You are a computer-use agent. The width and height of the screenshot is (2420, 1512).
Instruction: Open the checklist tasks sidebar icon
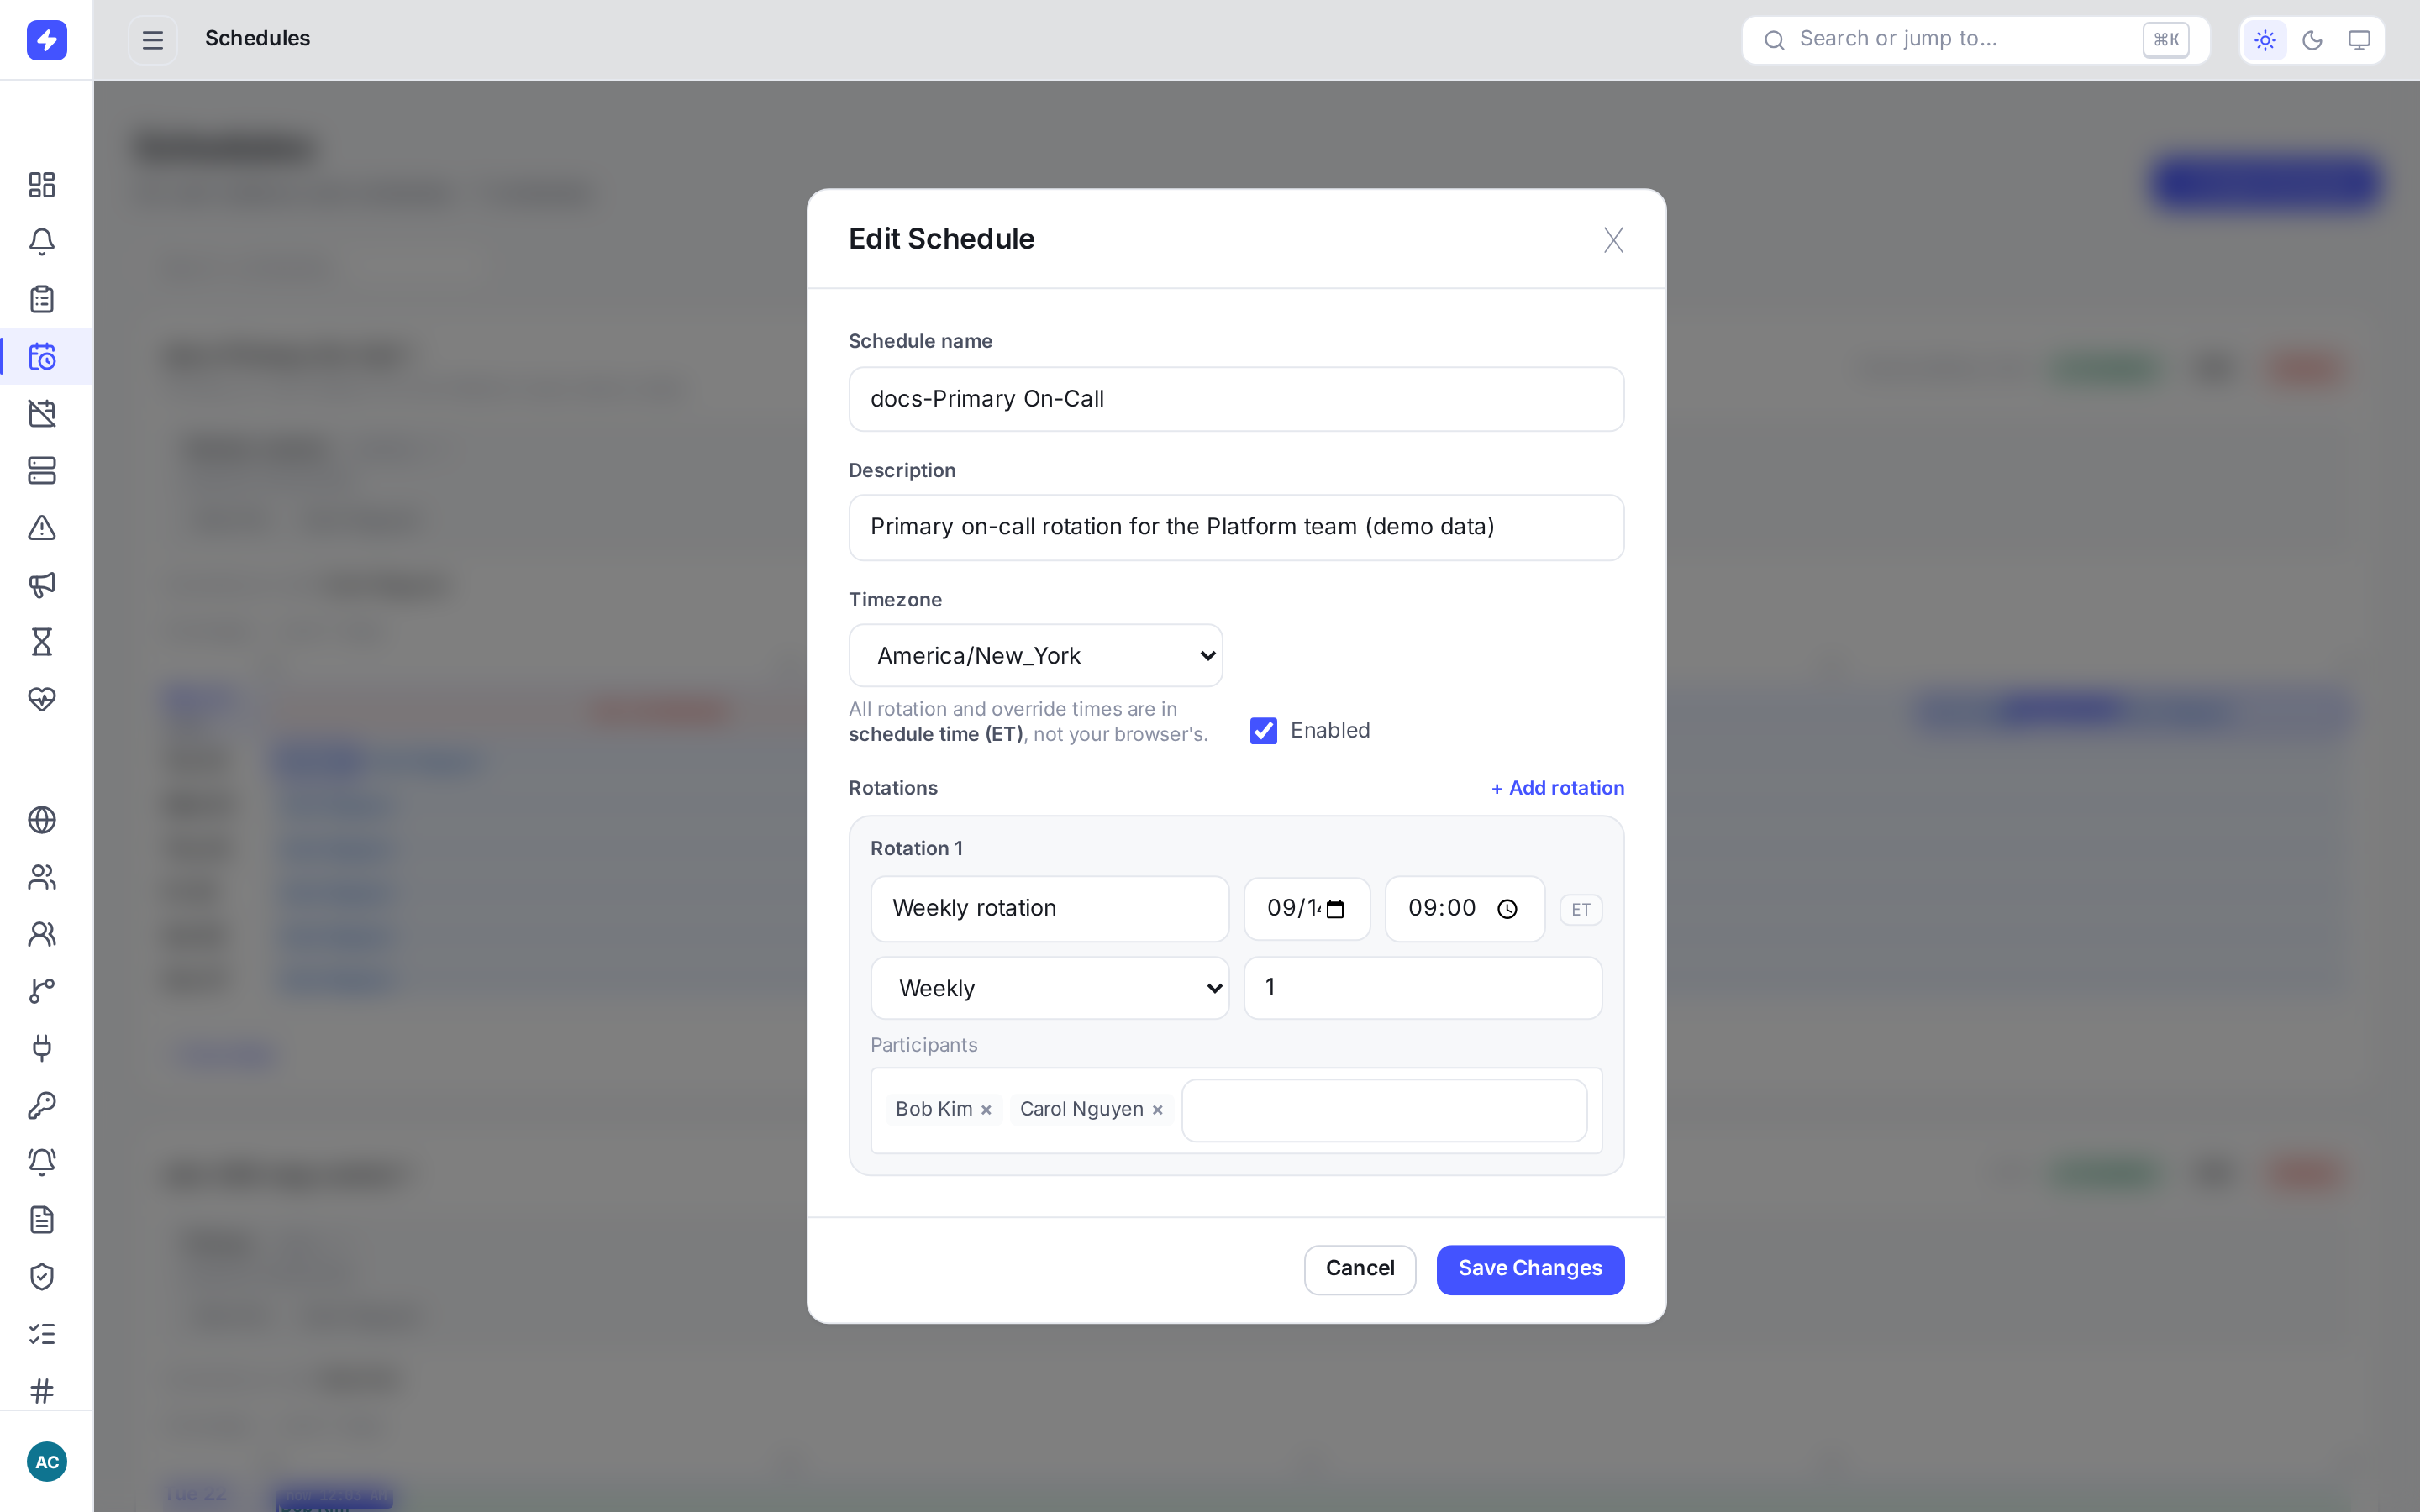point(42,1334)
